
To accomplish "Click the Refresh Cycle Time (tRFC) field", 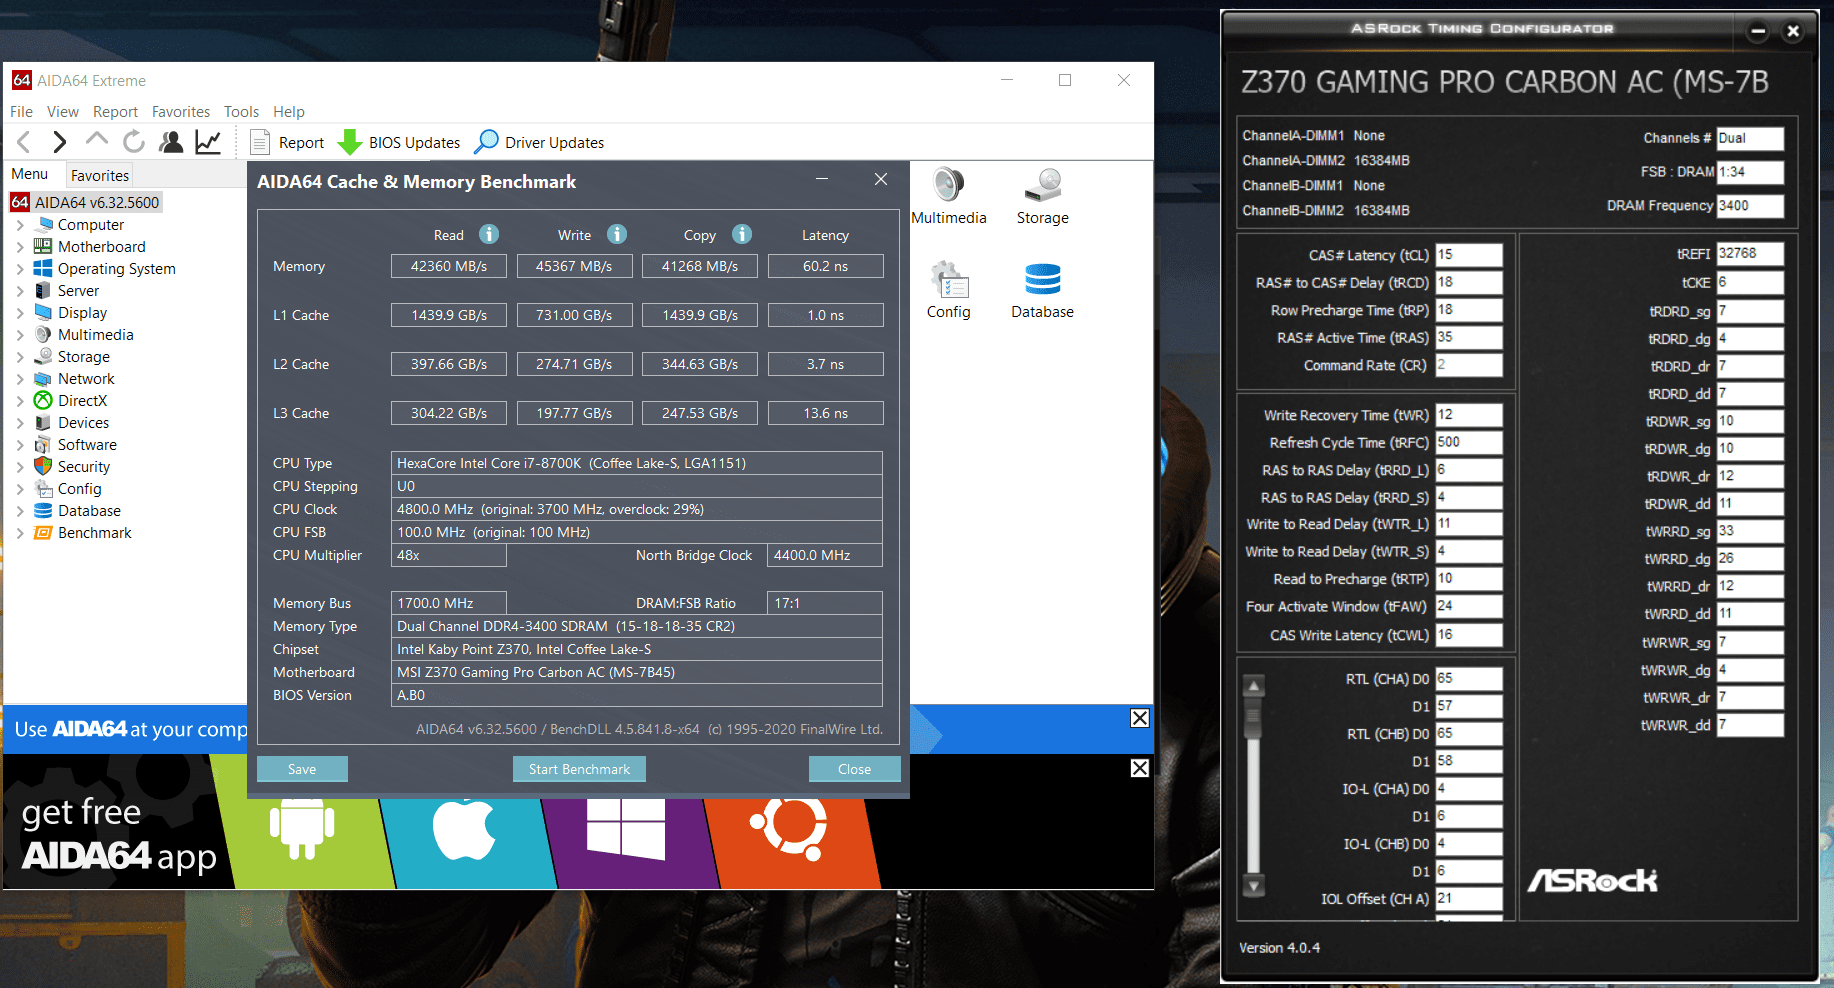I will click(1469, 442).
